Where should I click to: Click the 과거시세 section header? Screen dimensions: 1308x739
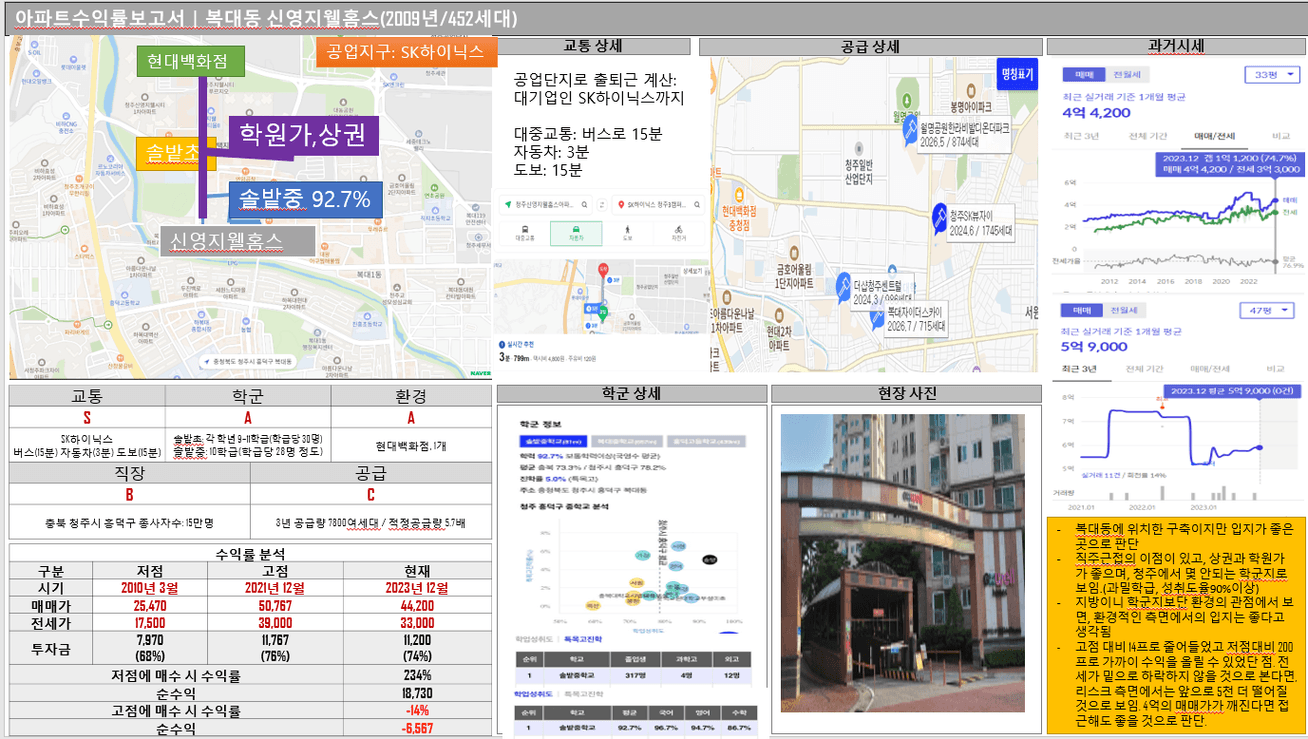[1176, 46]
